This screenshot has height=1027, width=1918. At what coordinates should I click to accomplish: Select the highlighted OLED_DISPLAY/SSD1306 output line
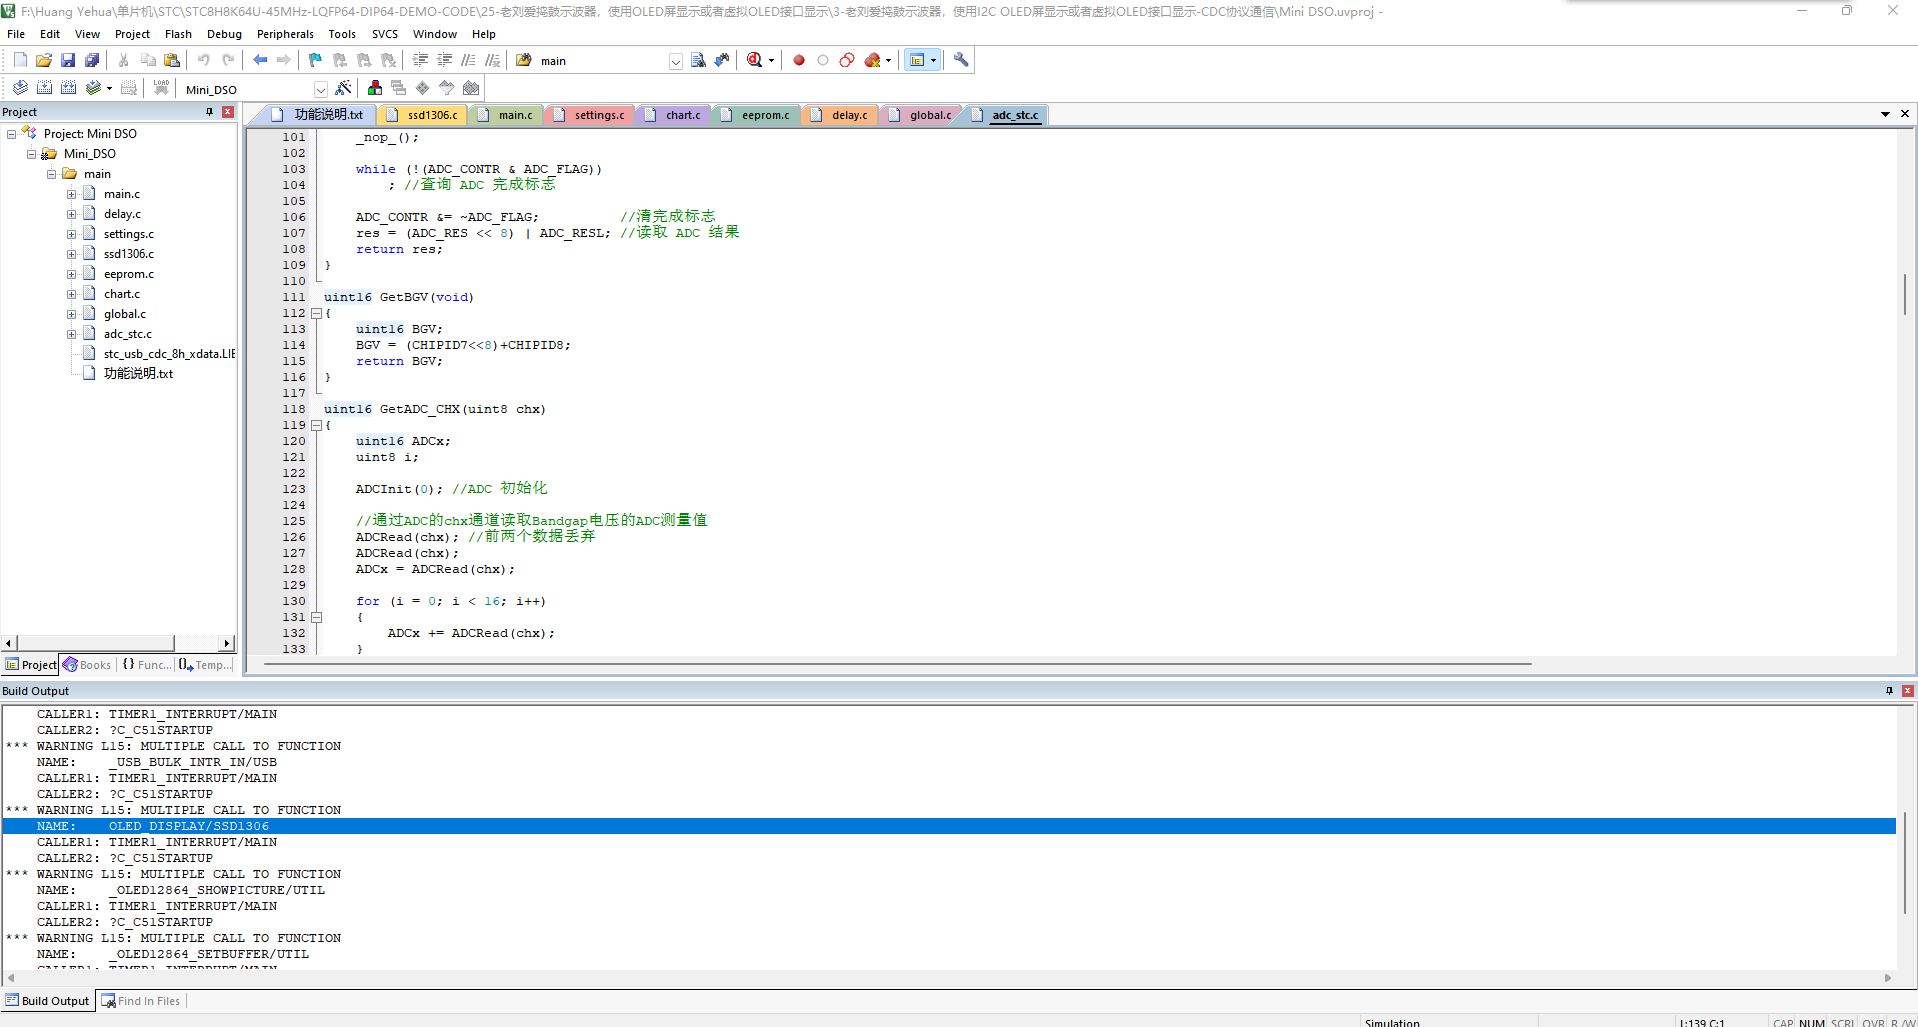[x=949, y=826]
